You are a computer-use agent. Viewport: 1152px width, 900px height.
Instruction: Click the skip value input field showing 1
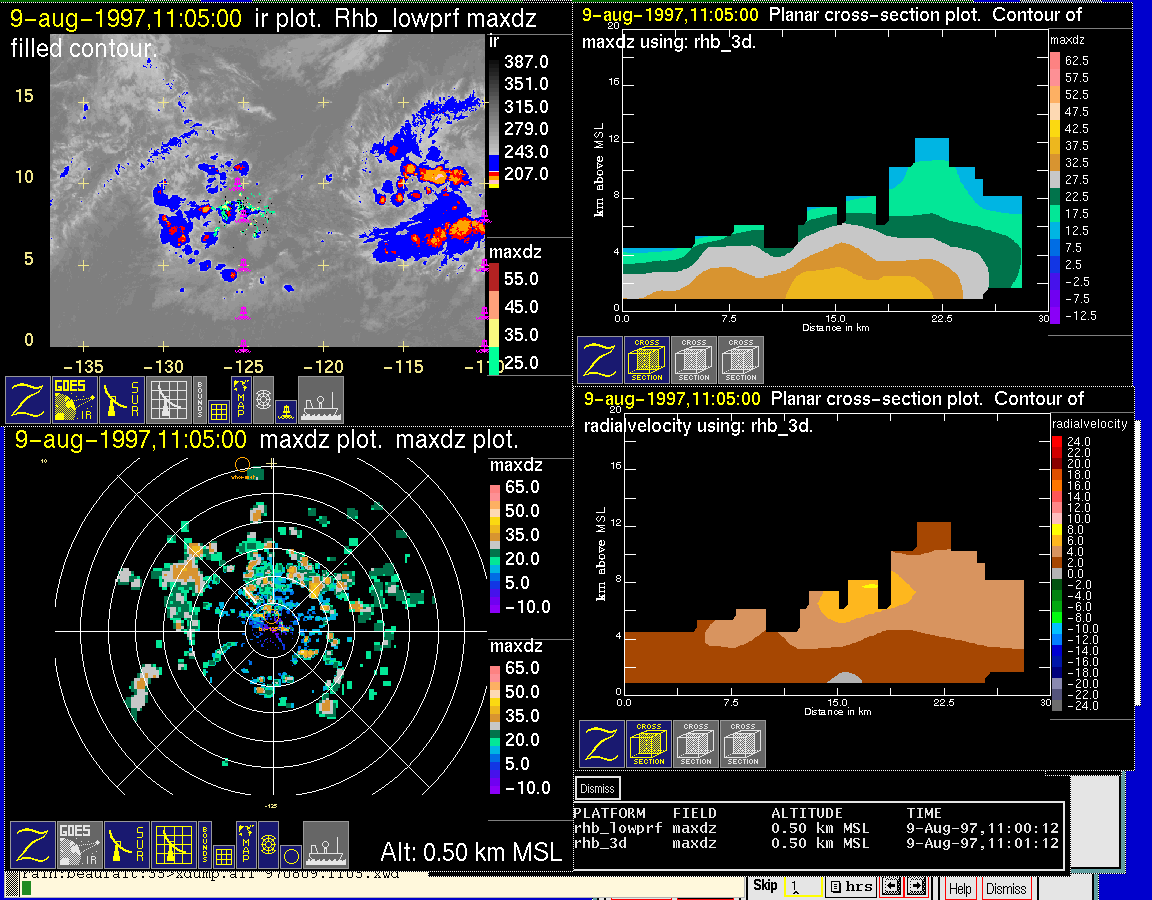(x=802, y=887)
